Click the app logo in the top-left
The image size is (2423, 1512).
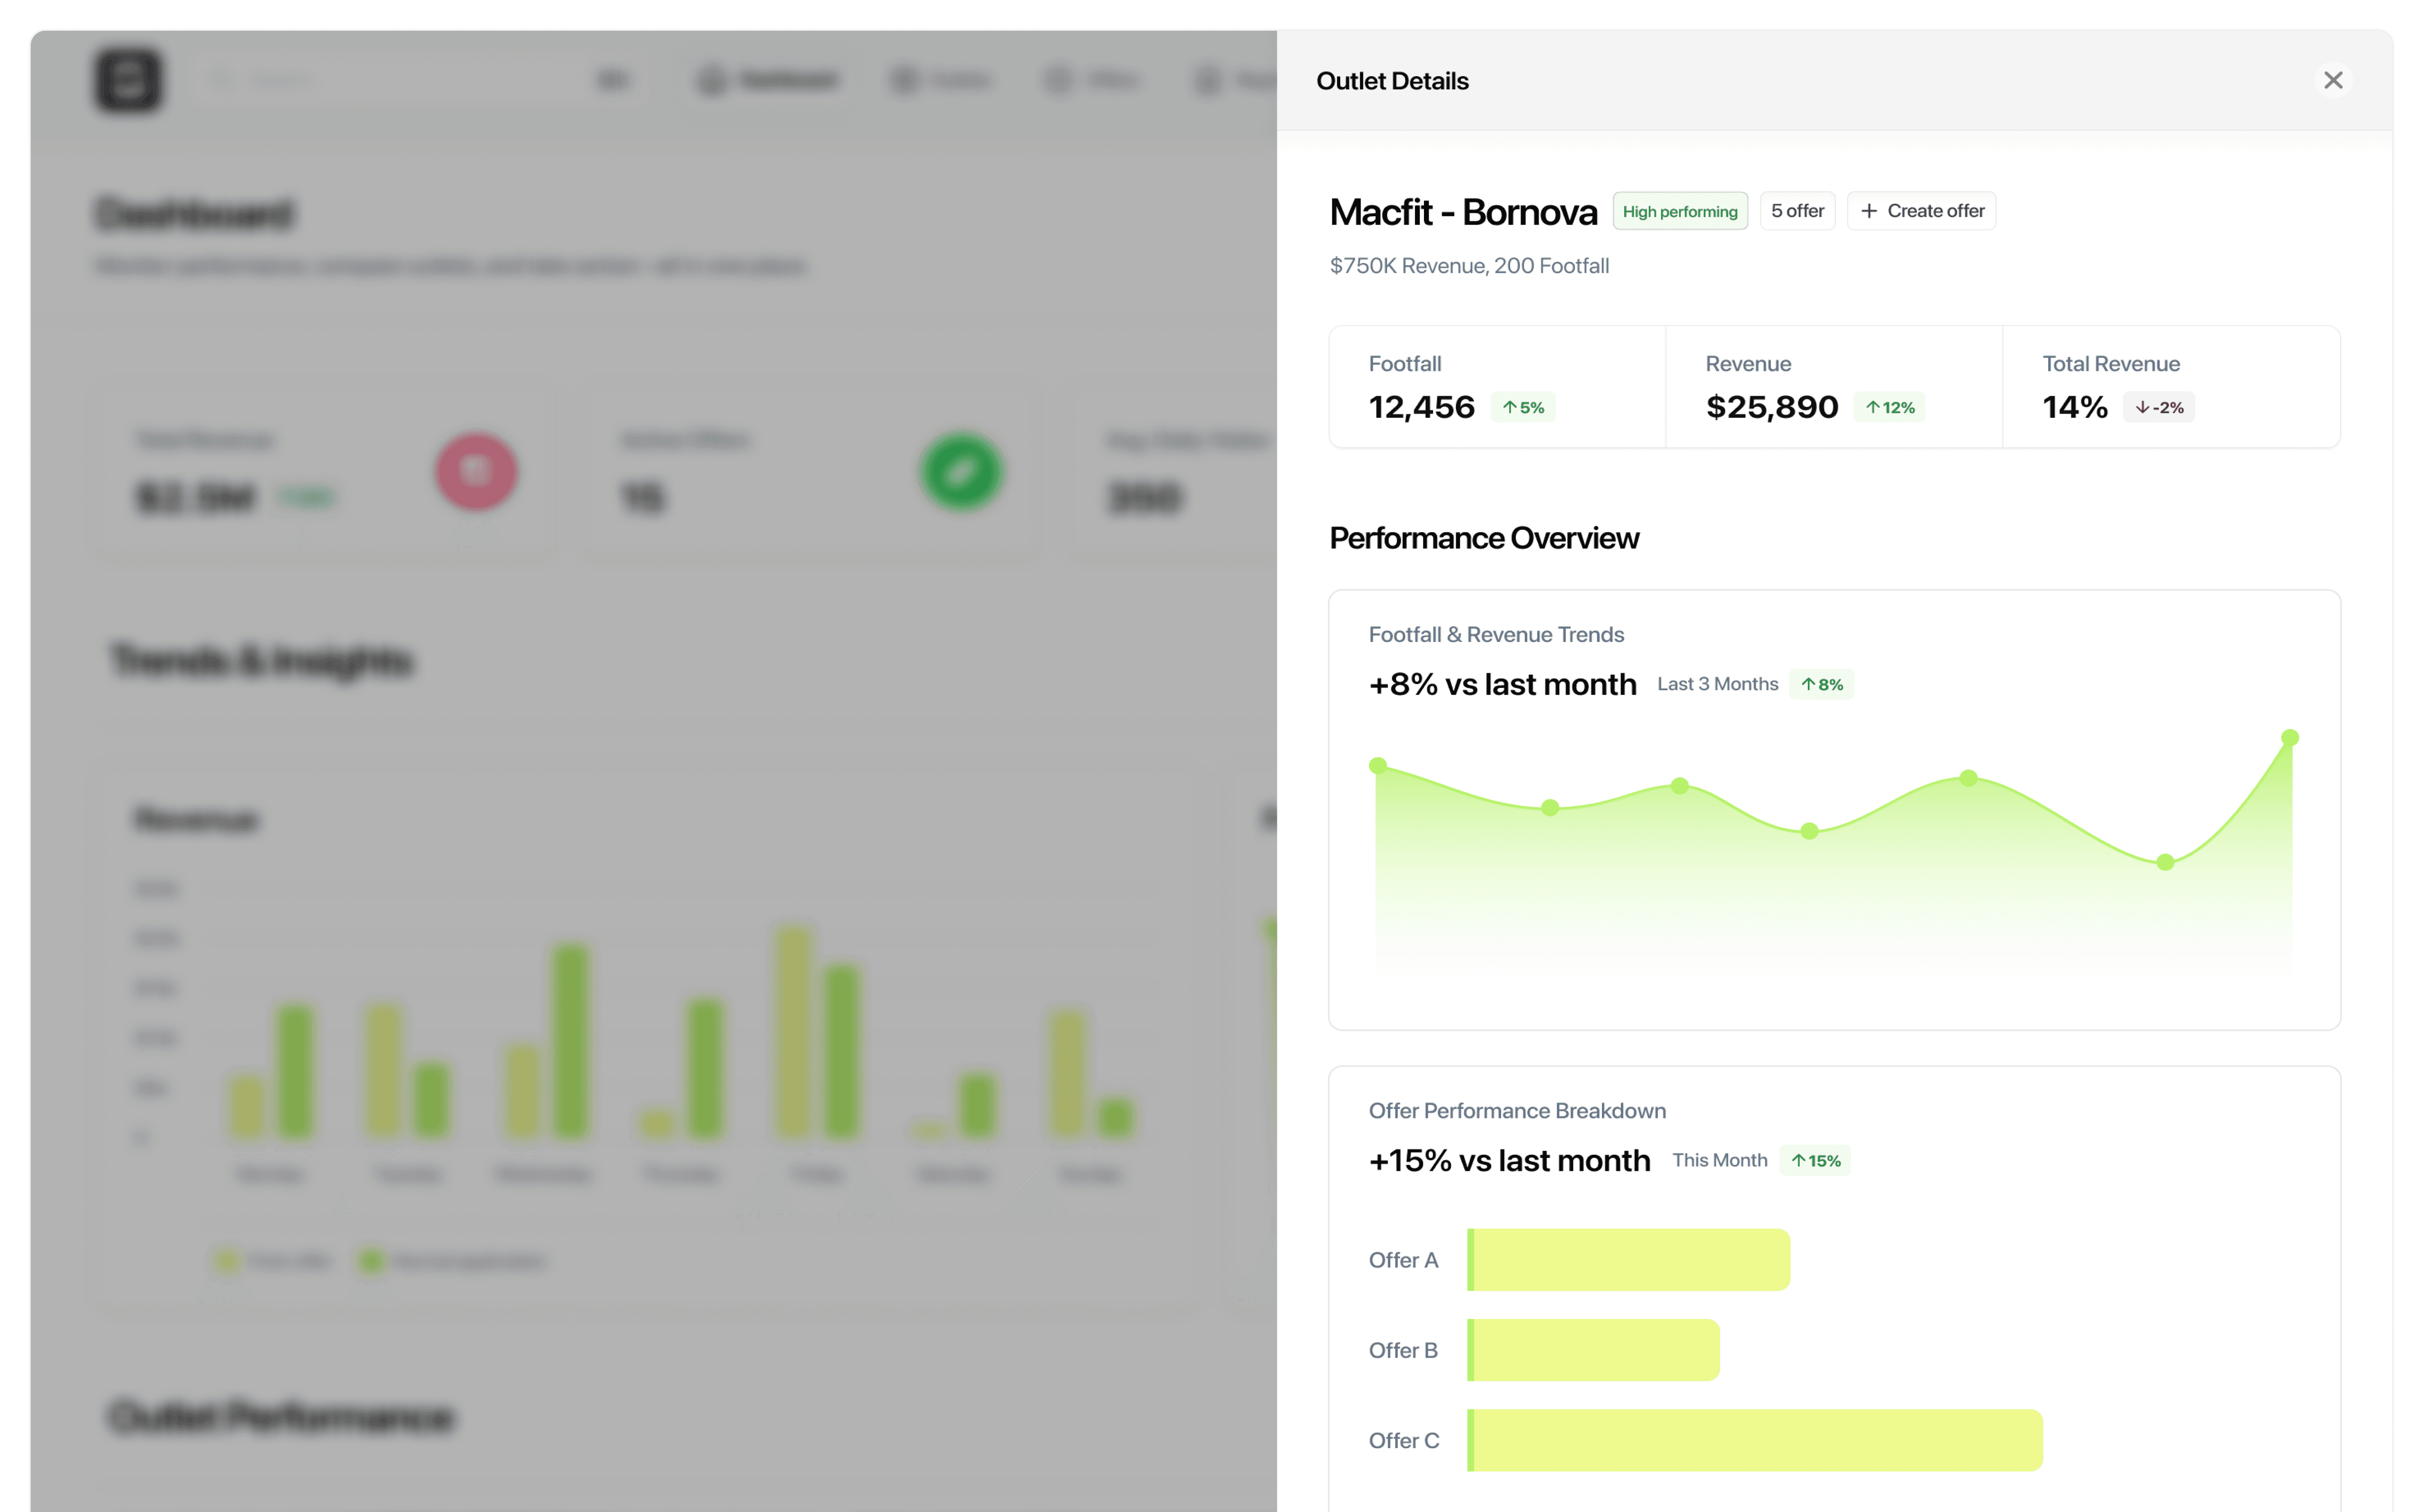tap(127, 80)
